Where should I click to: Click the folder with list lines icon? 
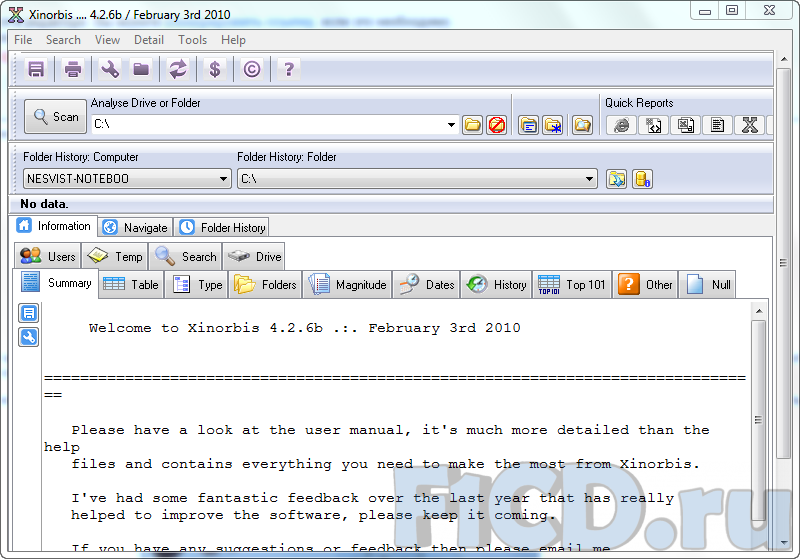[x=528, y=124]
